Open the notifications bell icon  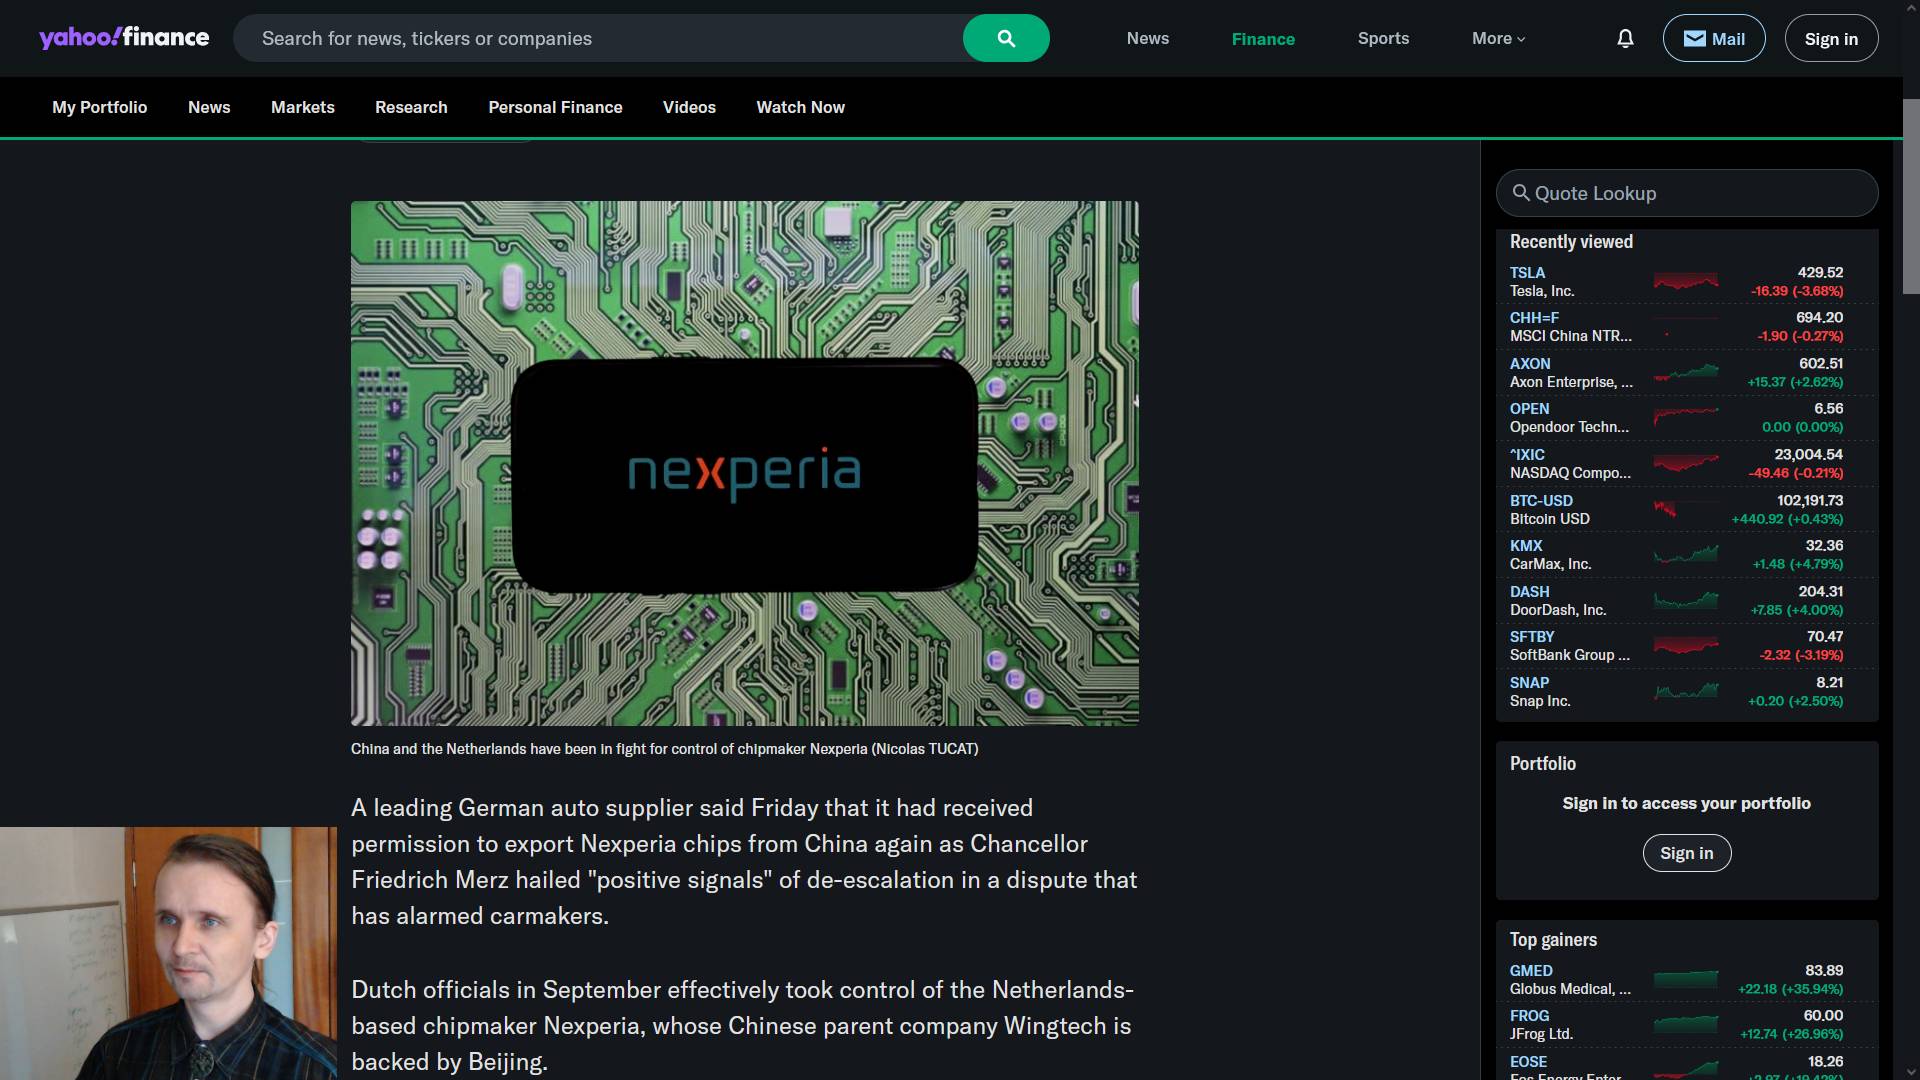click(x=1625, y=38)
